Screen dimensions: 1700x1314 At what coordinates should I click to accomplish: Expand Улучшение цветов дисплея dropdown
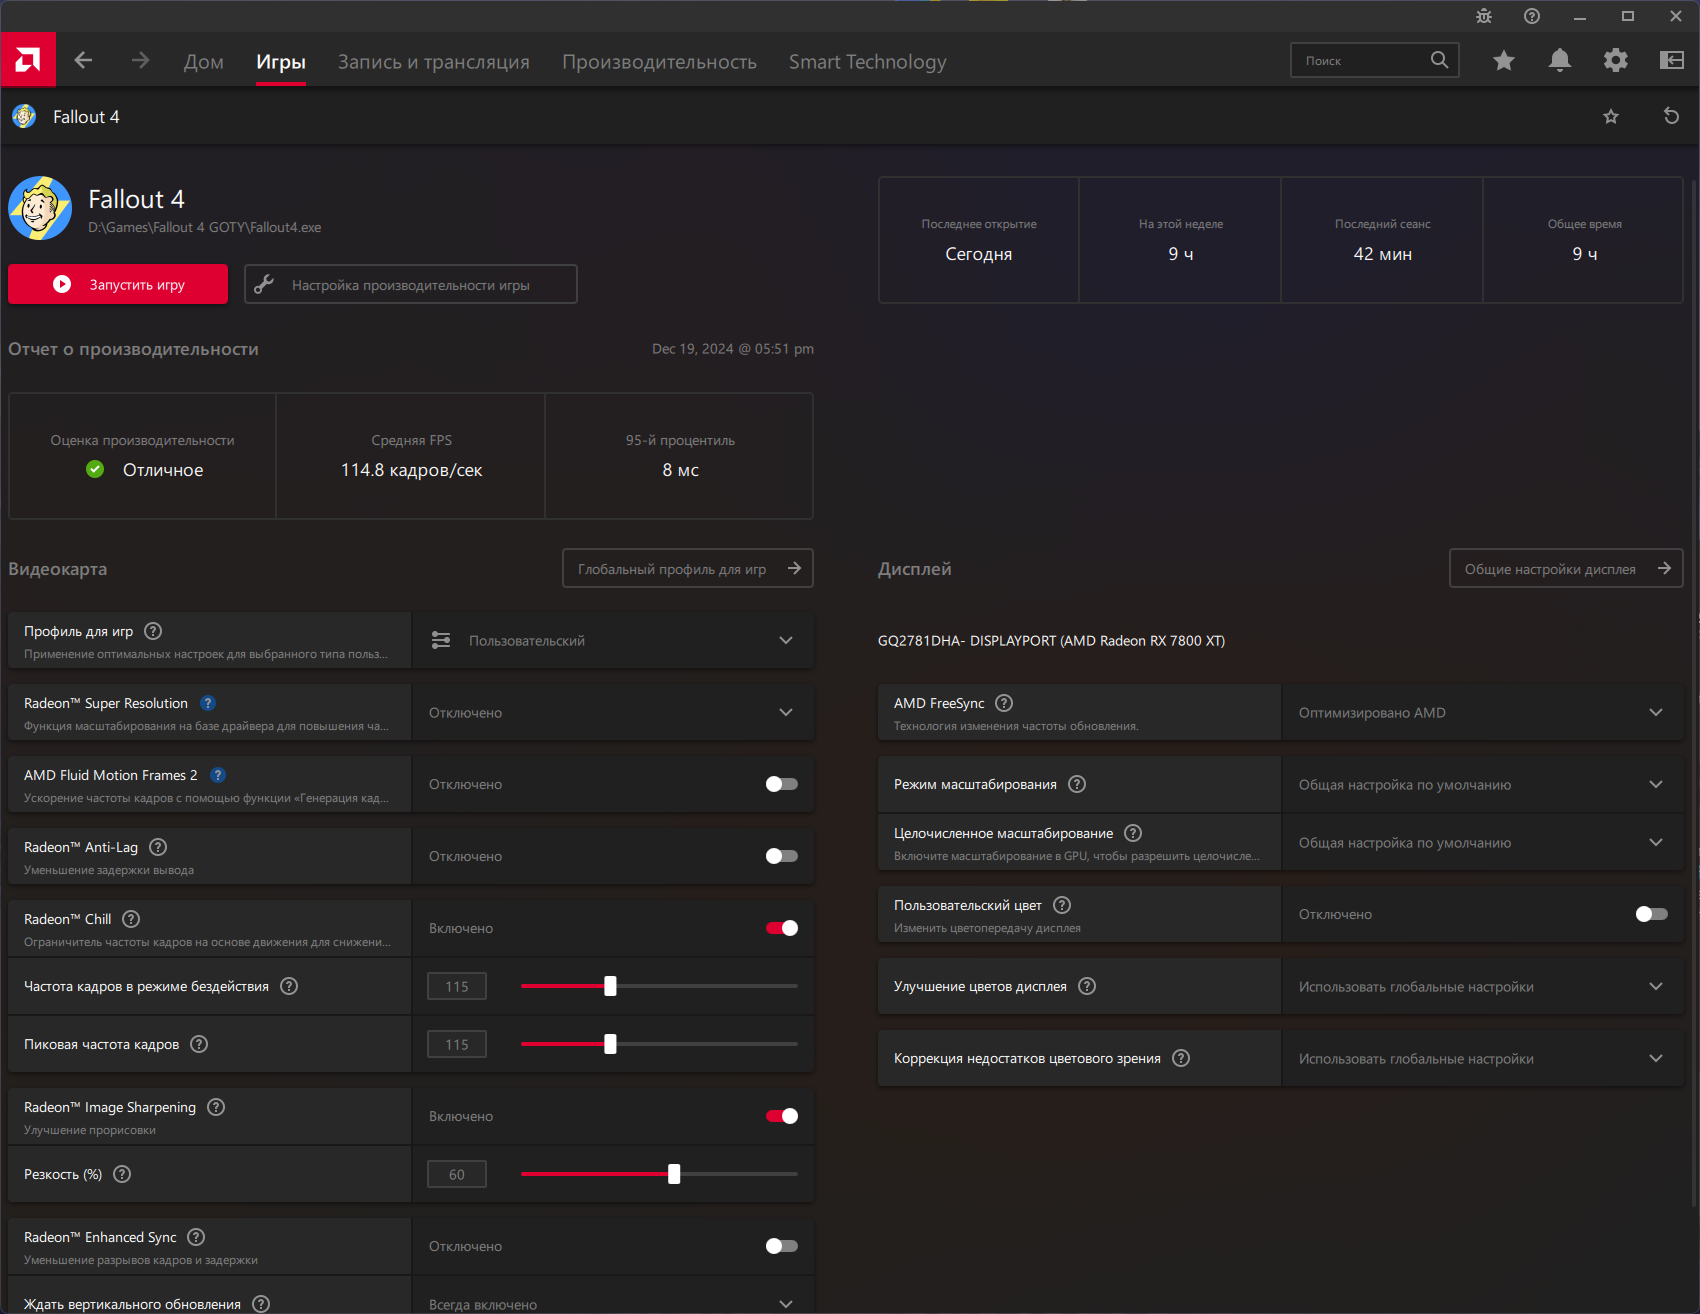1482,986
